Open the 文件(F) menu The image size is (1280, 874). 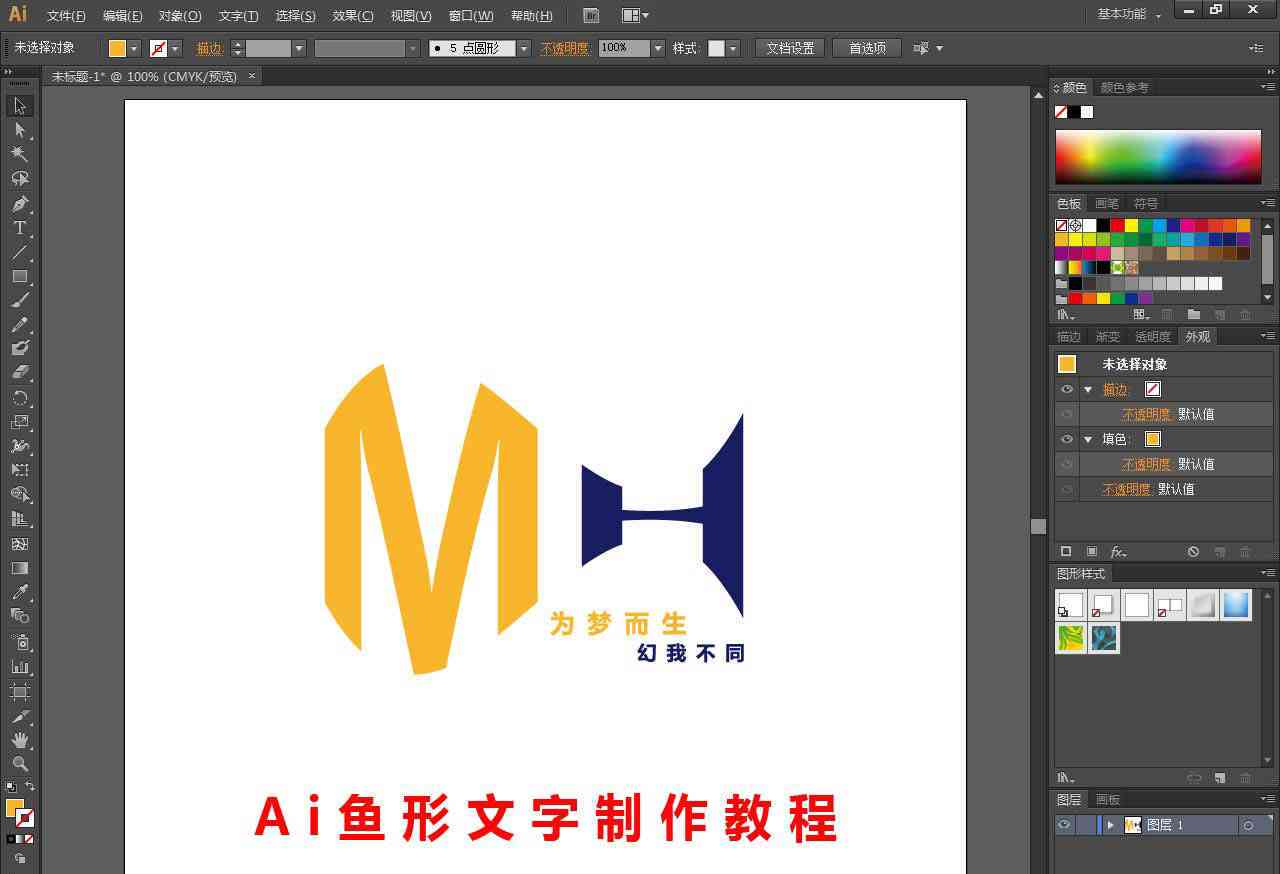coord(66,15)
